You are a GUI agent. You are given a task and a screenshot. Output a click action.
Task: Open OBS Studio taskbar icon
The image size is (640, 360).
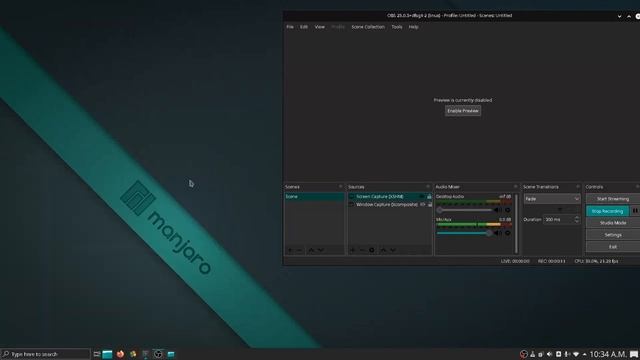pyautogui.click(x=158, y=354)
